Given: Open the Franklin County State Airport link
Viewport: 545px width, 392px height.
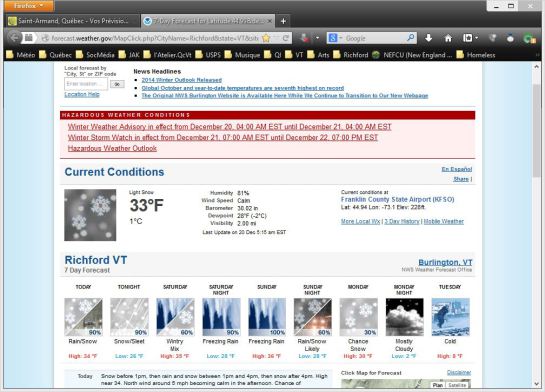Looking at the screenshot, I should pos(397,199).
